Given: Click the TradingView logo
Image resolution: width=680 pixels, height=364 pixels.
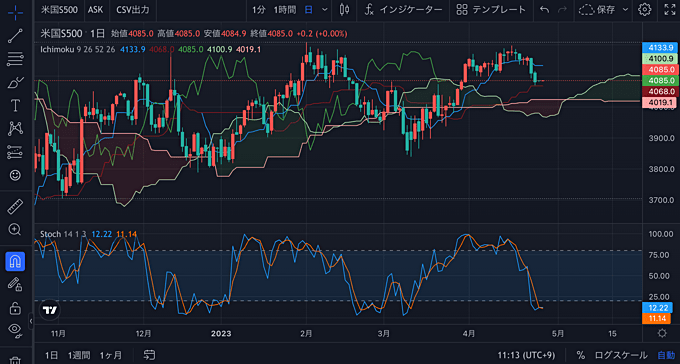Looking at the screenshot, I should [50, 310].
